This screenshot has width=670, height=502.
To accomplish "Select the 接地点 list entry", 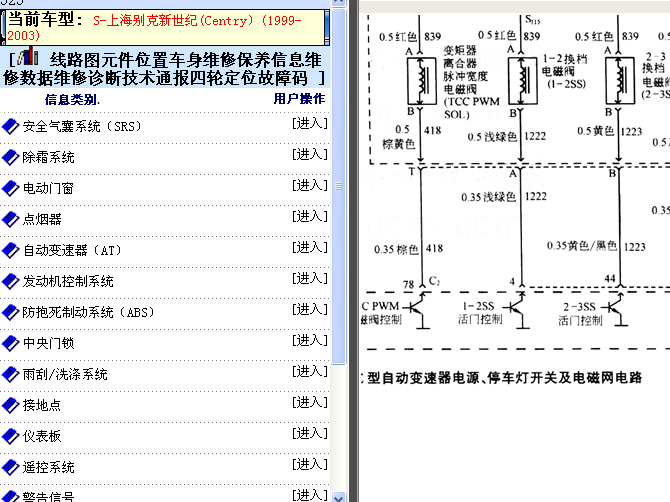I will coord(42,405).
